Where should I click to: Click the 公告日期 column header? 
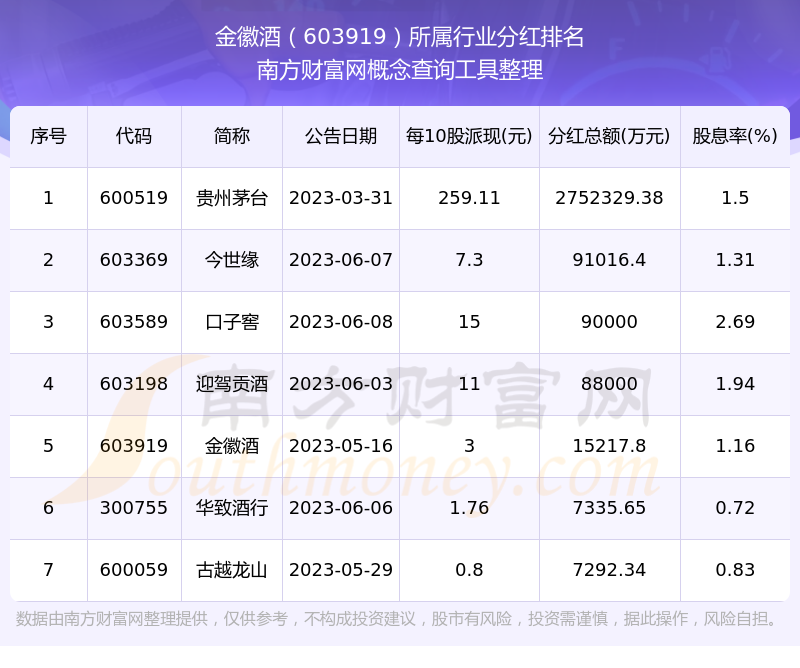coord(341,136)
